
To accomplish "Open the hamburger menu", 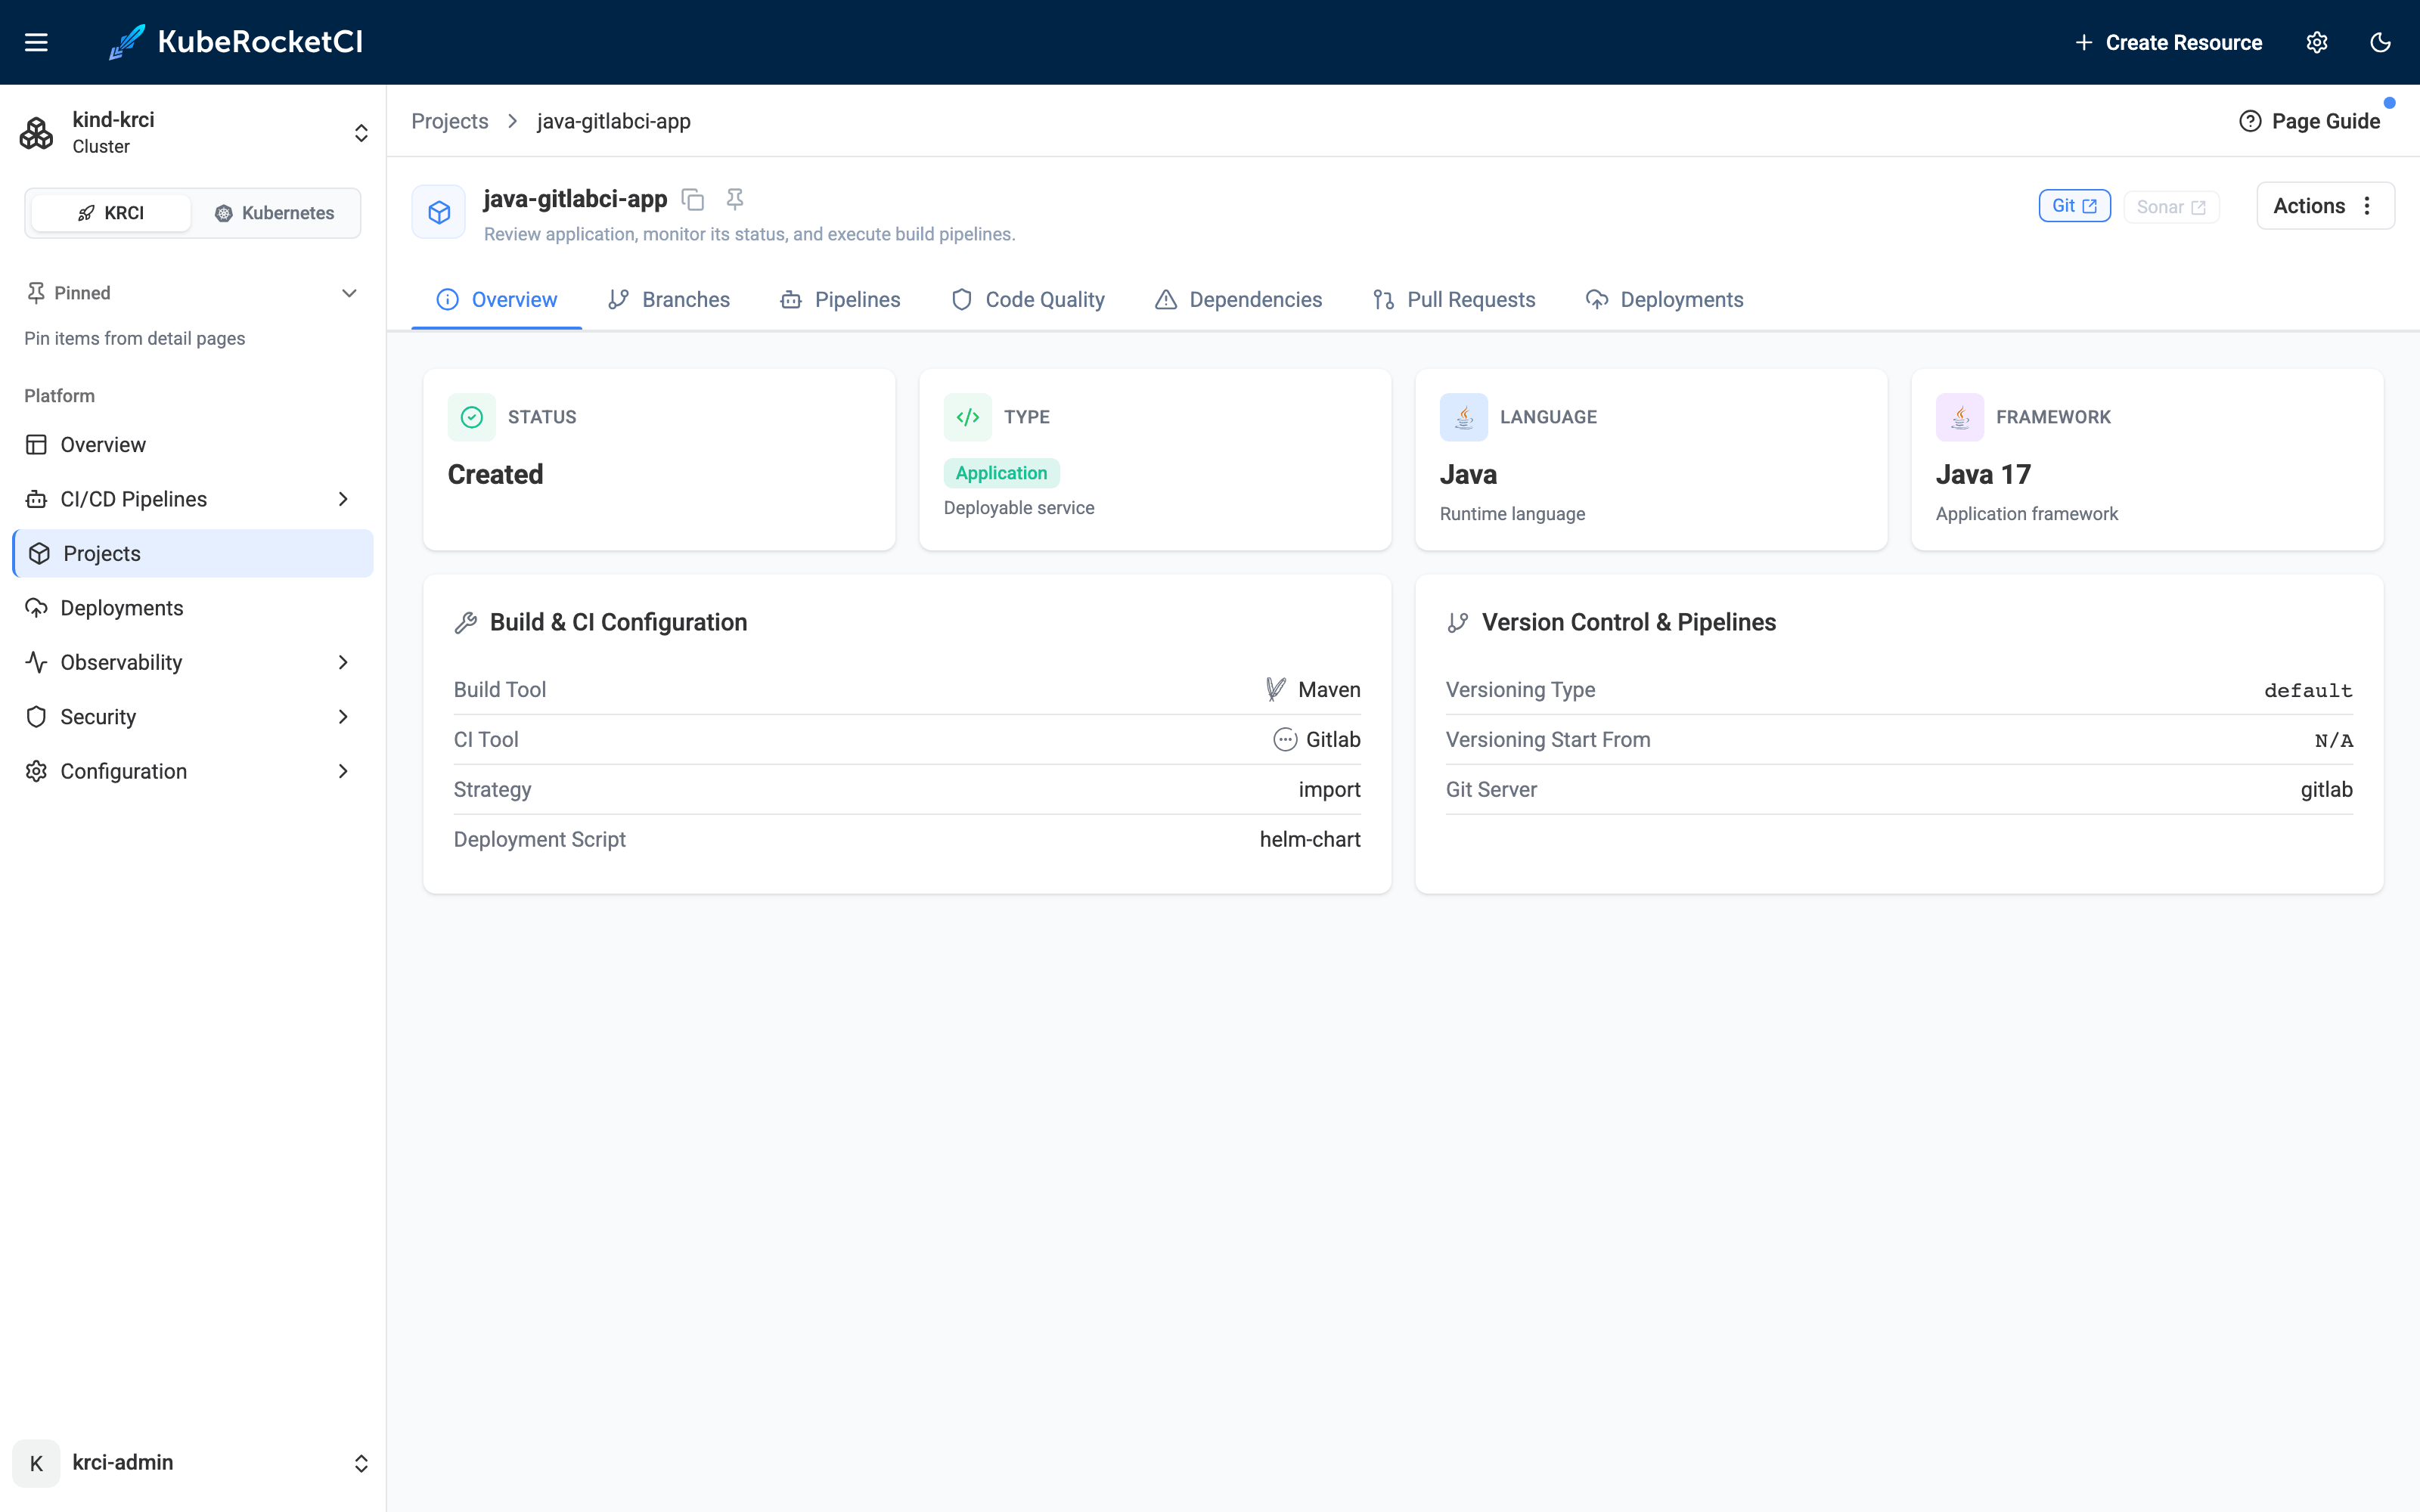I will point(36,42).
